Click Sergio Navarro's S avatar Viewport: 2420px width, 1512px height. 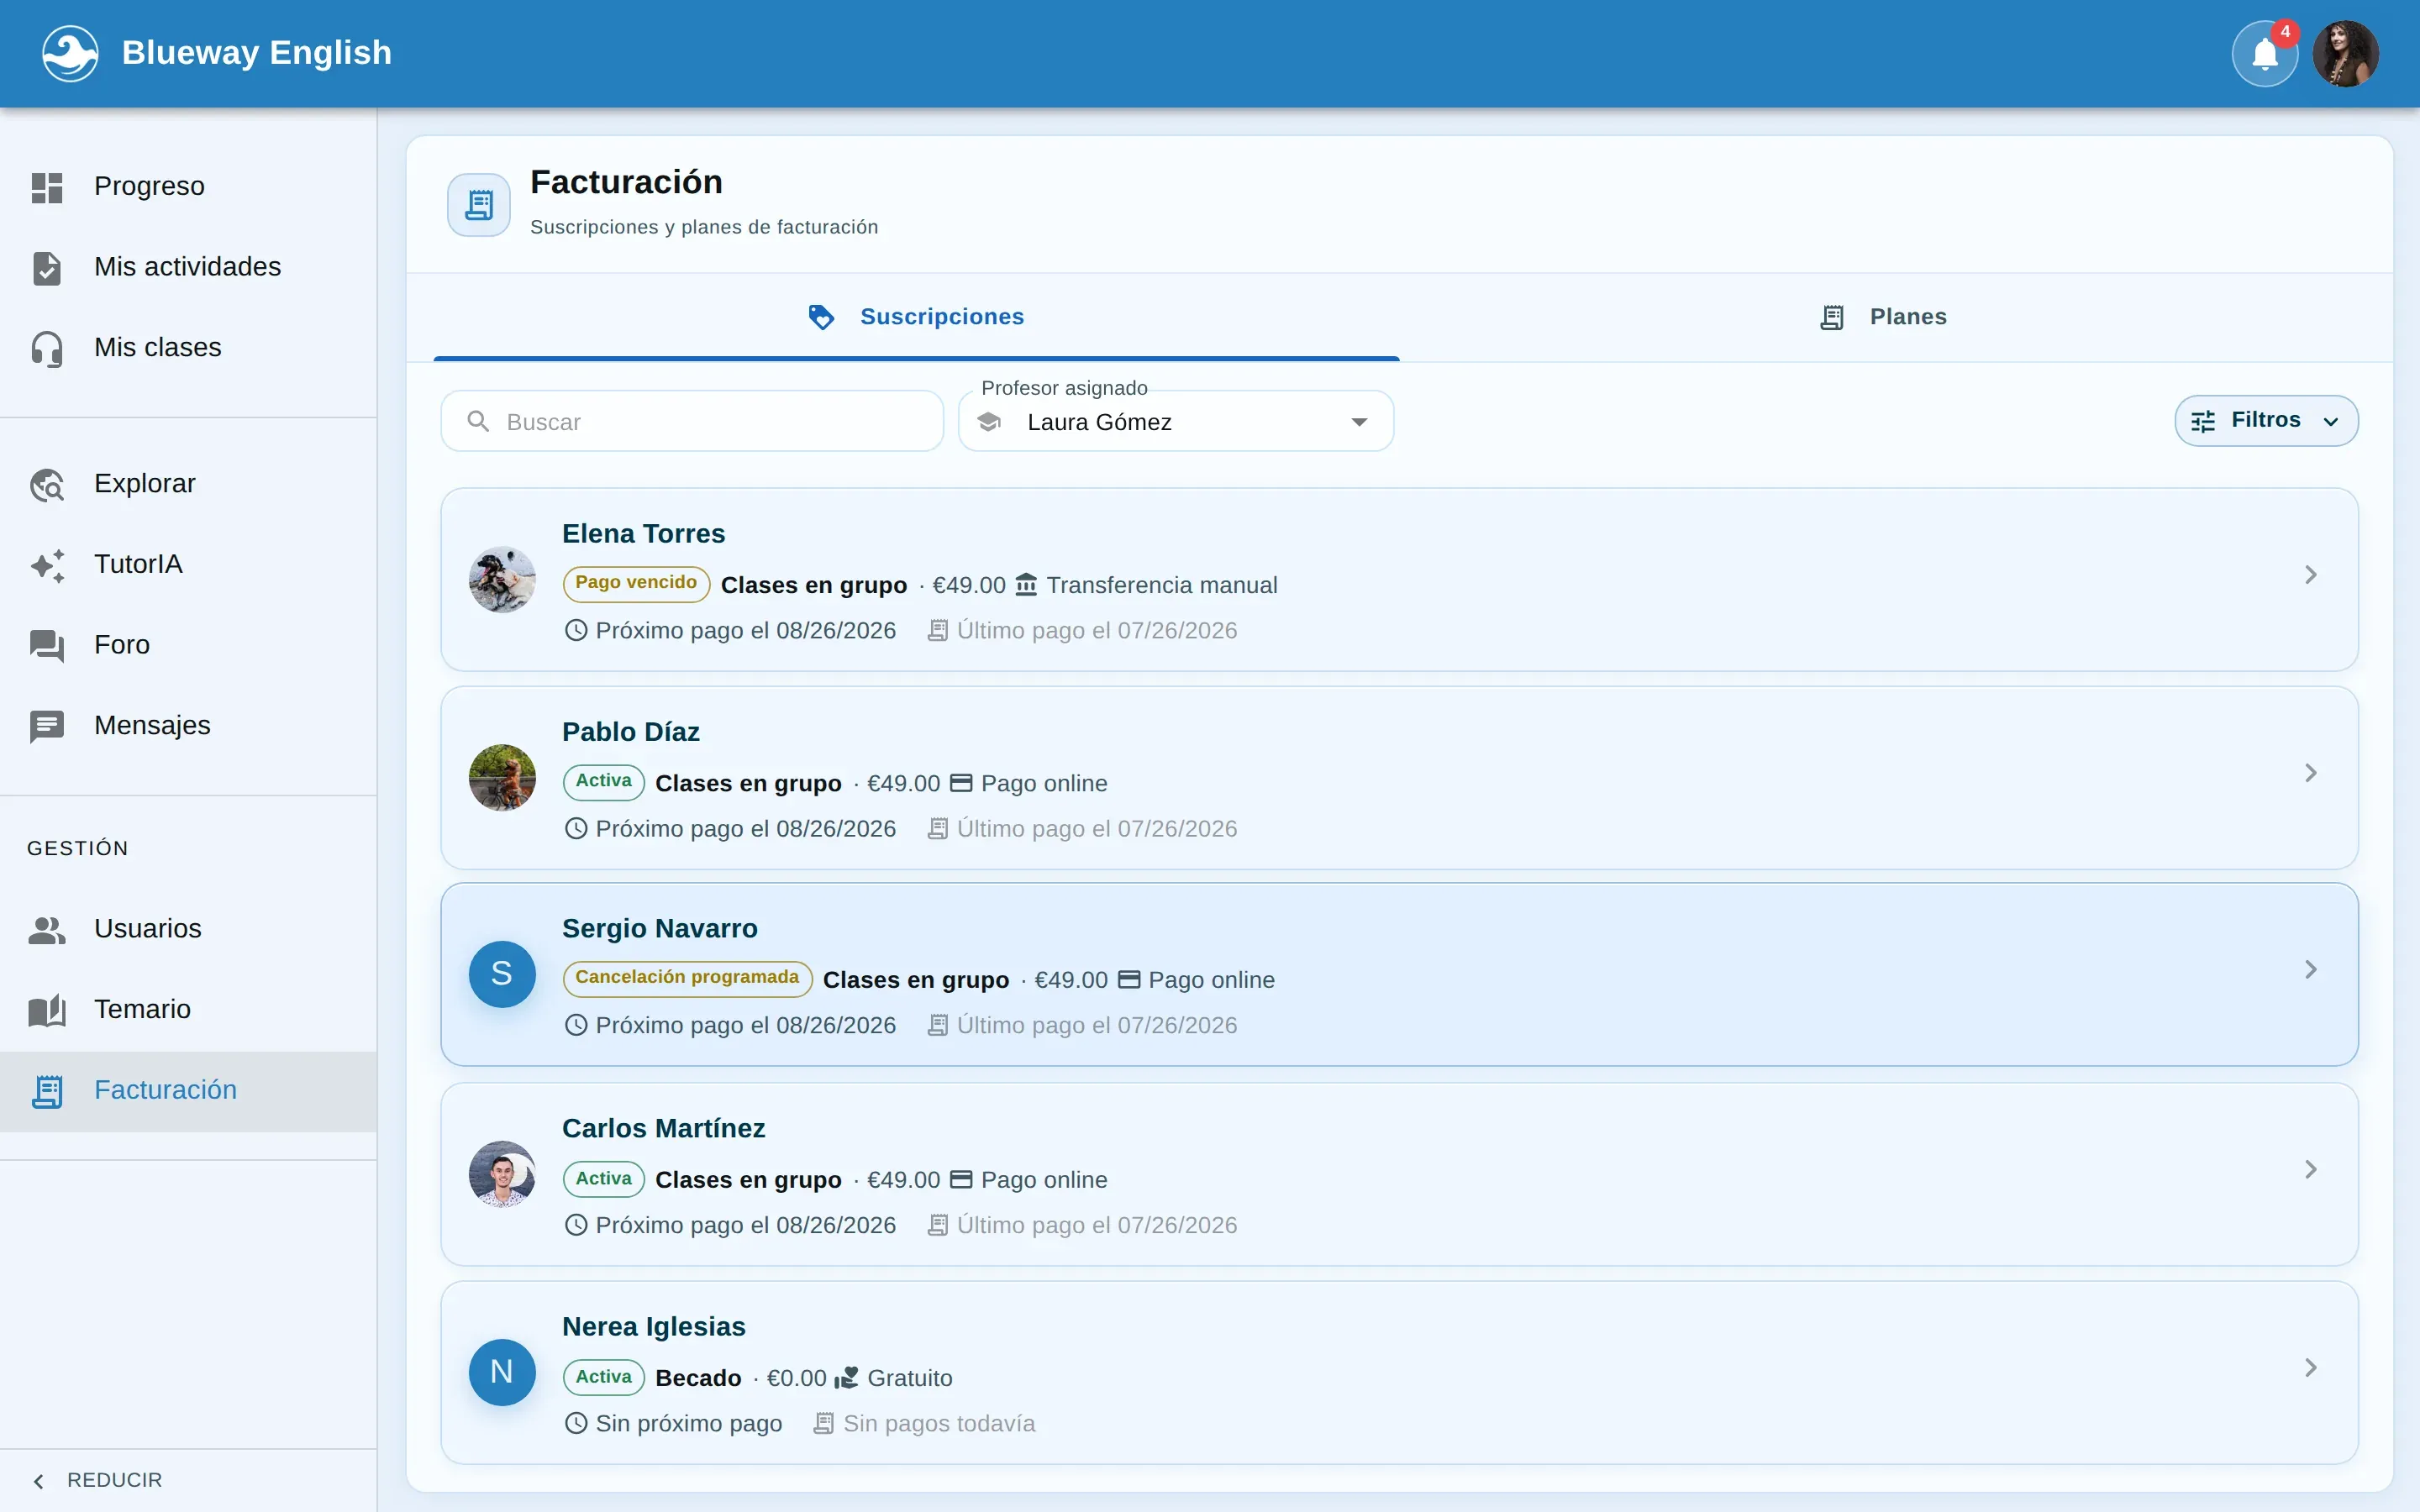(502, 974)
